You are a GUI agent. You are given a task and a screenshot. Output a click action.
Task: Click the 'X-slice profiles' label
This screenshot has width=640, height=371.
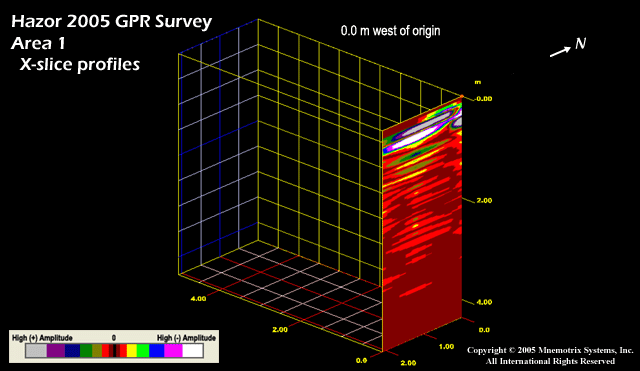[x=80, y=64]
